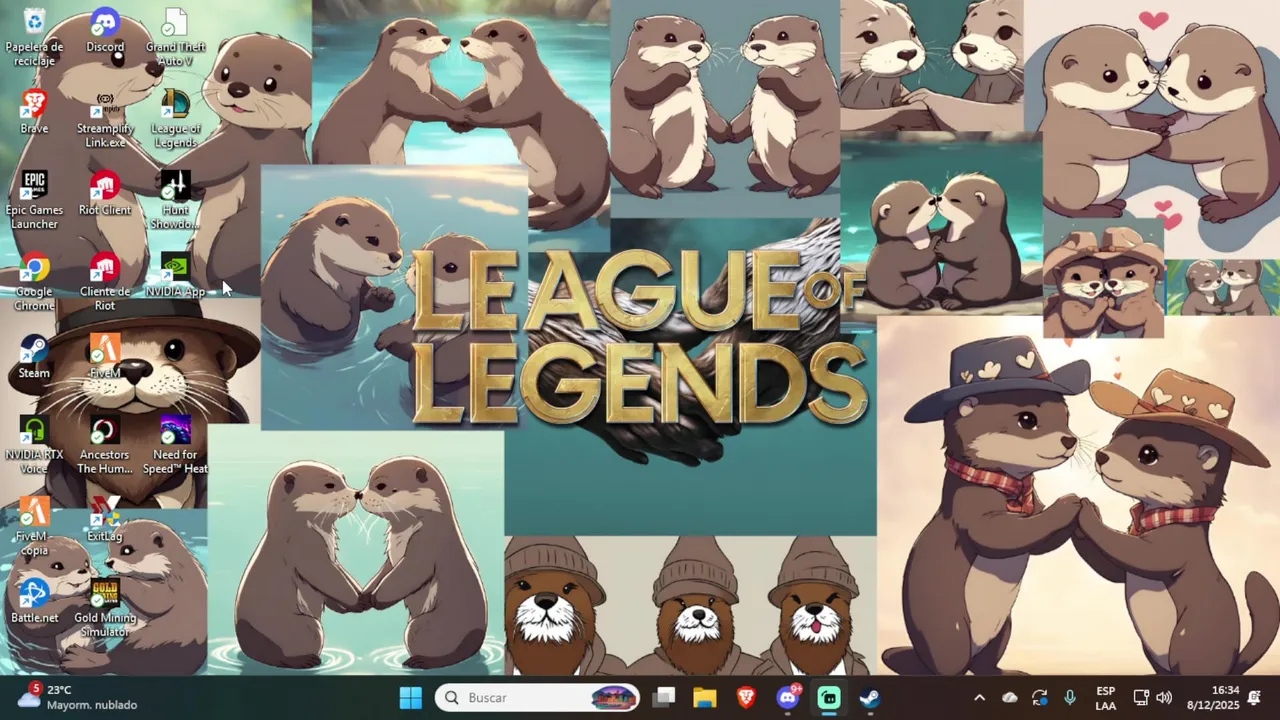Select the Steam desktop shortcut
This screenshot has width=1280, height=720.
pyautogui.click(x=34, y=357)
